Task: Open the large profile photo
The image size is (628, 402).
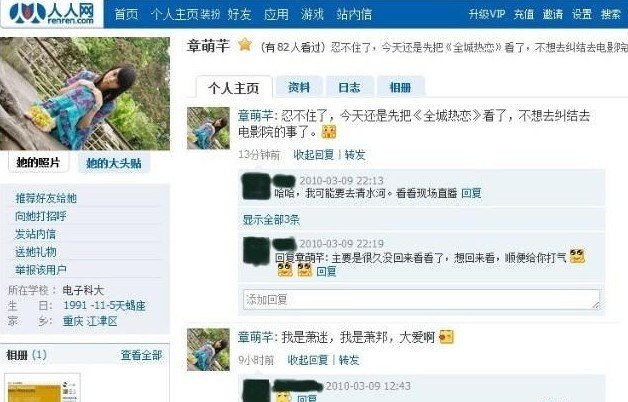Action: (x=85, y=94)
